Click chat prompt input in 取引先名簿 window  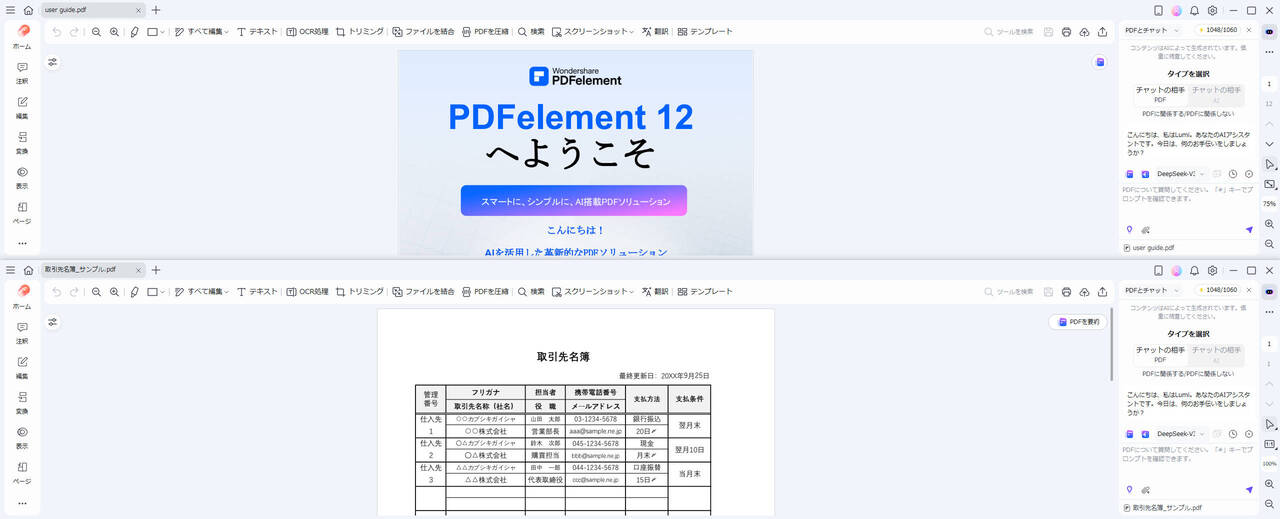1188,459
